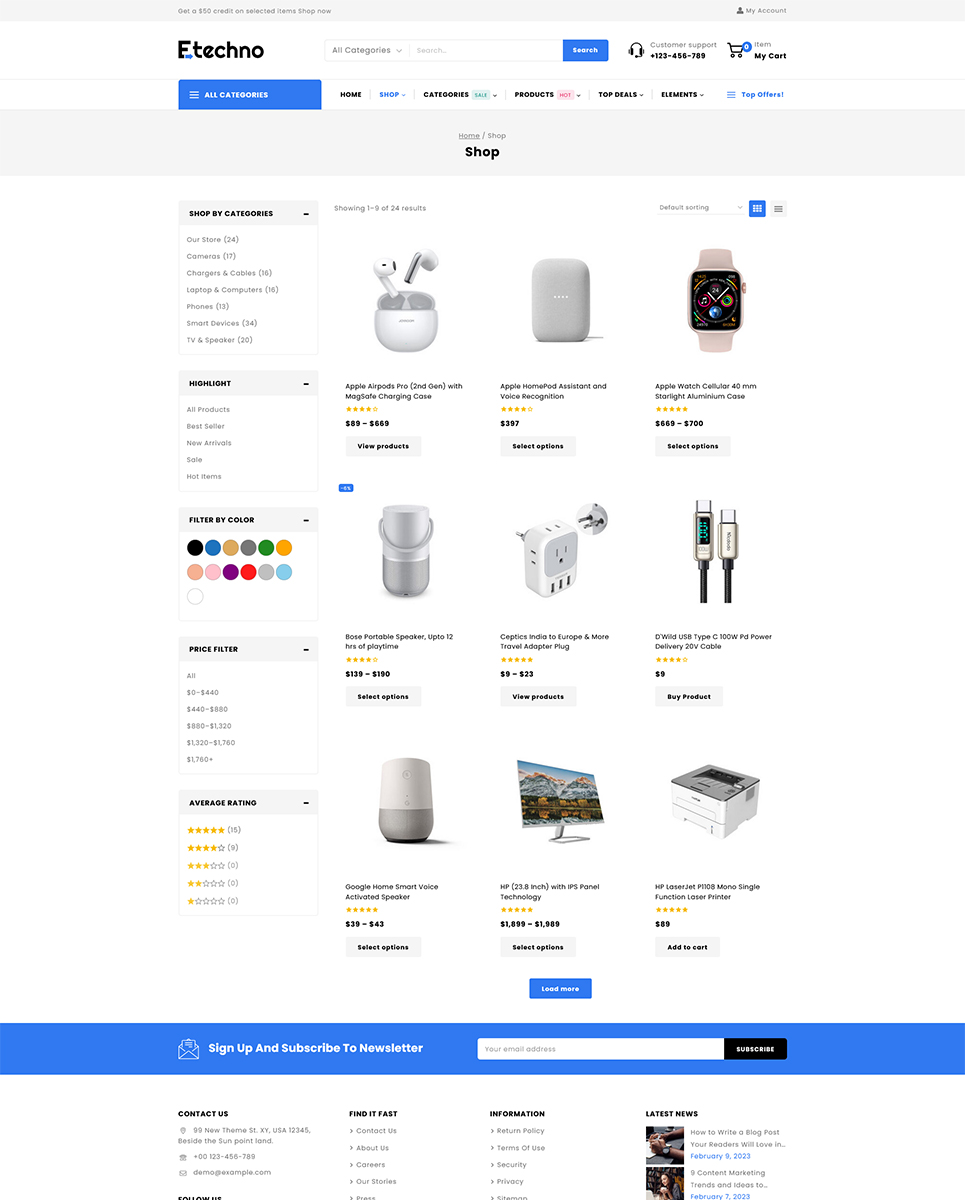
Task: Open the All Categories search dropdown
Action: point(367,50)
